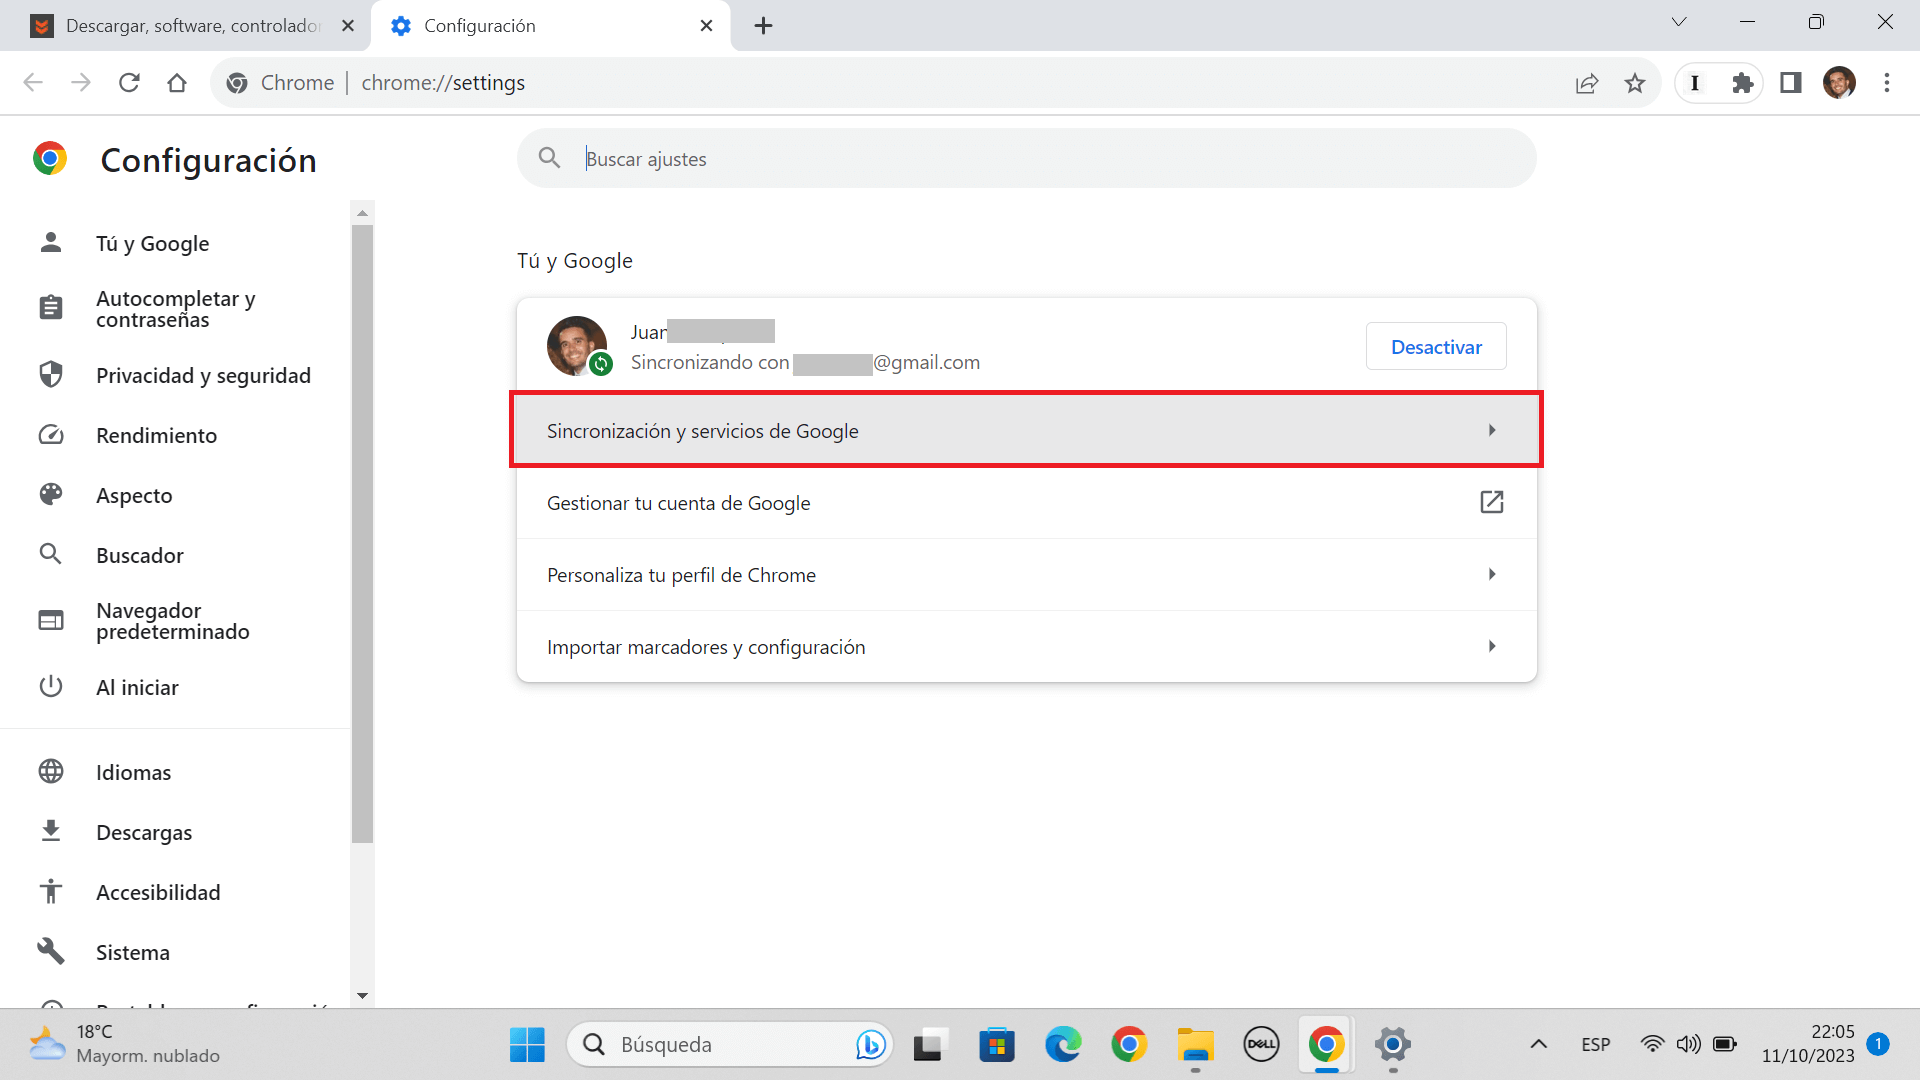Open the Chrome home page
Image resolution: width=1920 pixels, height=1080 pixels.
pyautogui.click(x=177, y=83)
